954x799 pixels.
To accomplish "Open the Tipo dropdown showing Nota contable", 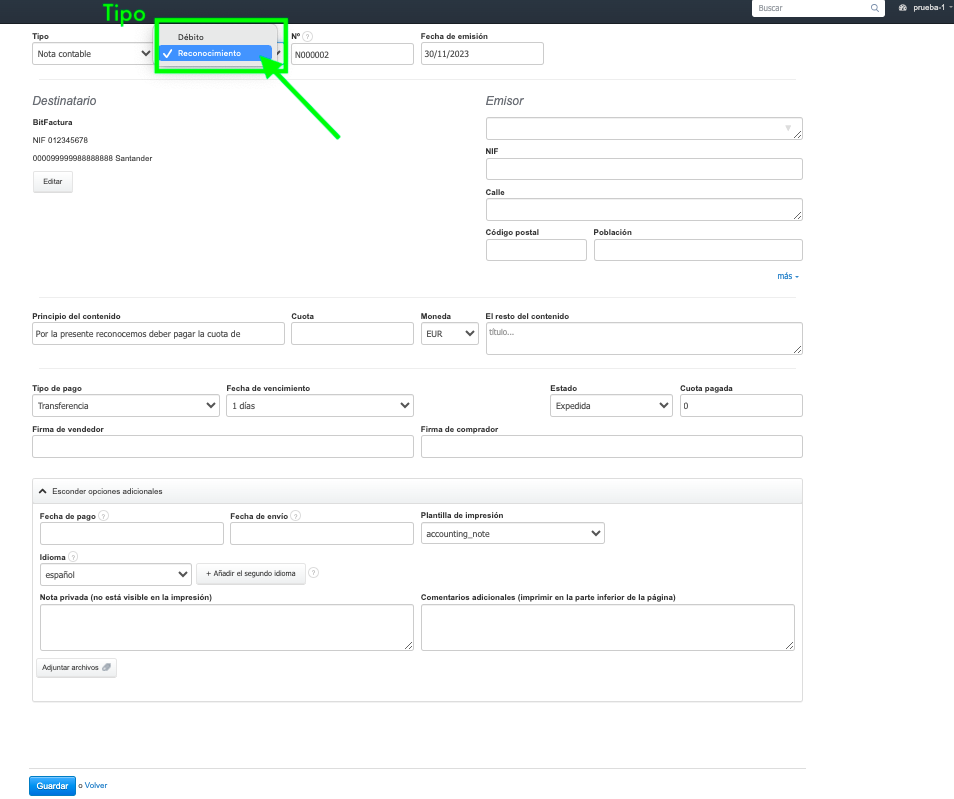I will pos(91,54).
